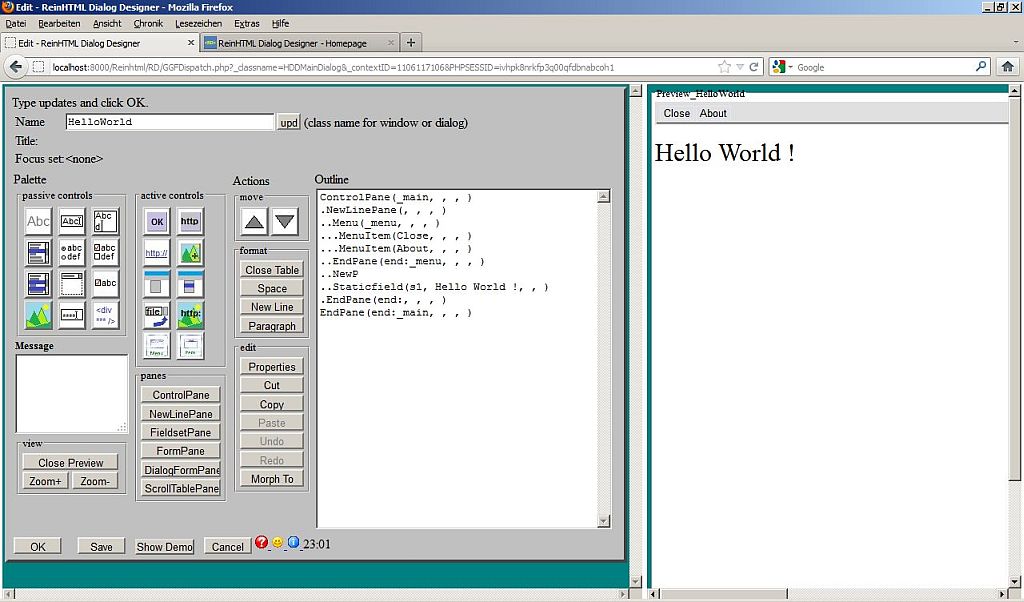Select the static text 'Abc' passive control
The width and height of the screenshot is (1024, 602).
tap(38, 221)
